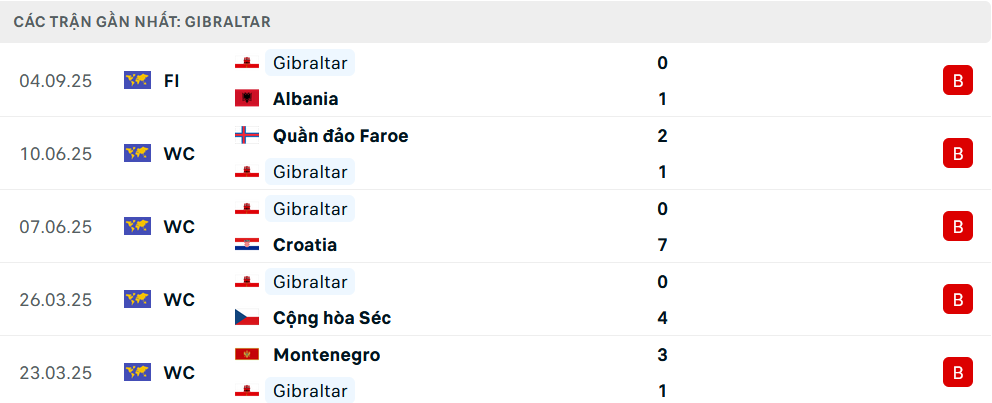992x403 pixels.
Task: Click the Faroe Islands flag icon
Action: tap(246, 136)
